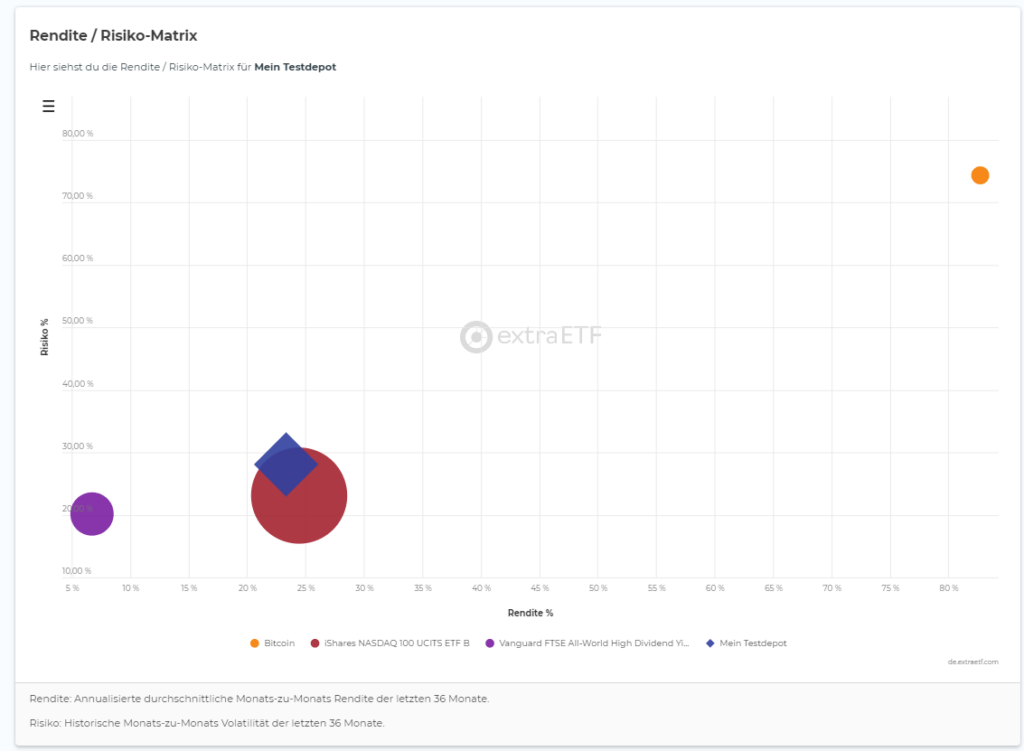Click the '50 %' return axis label
Viewport: 1024px width, 751px height.
pyautogui.click(x=598, y=588)
